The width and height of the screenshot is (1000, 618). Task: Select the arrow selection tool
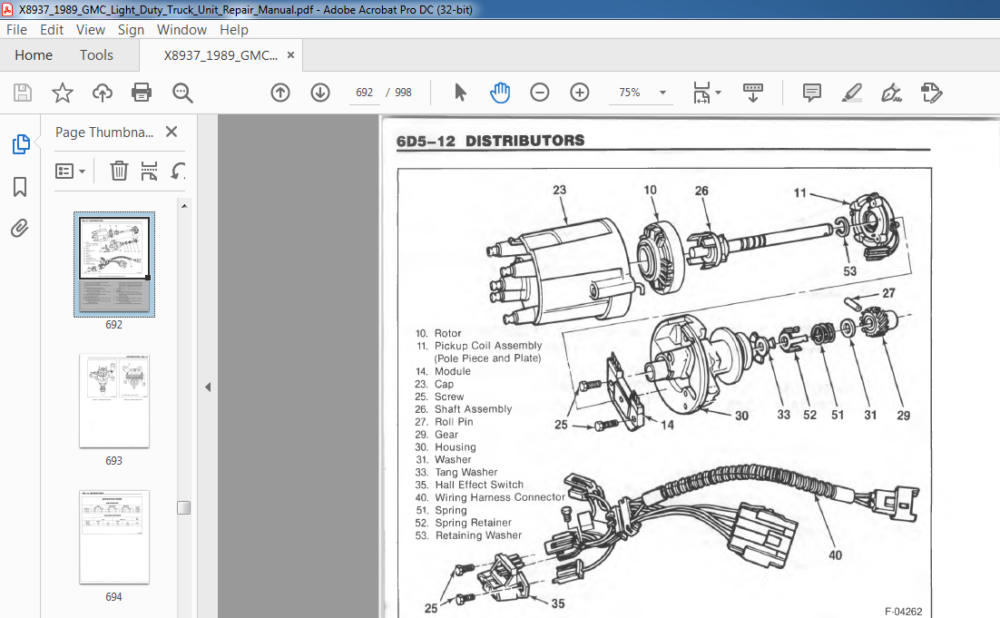pyautogui.click(x=460, y=92)
